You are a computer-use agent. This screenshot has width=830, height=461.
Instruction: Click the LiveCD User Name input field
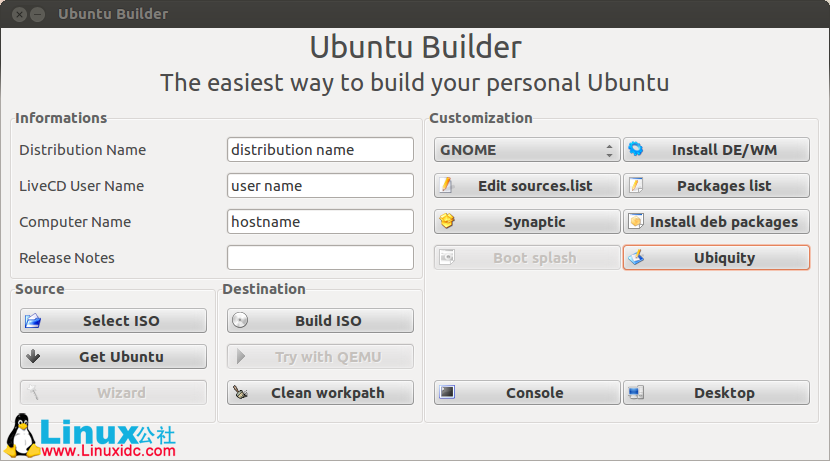pos(320,186)
